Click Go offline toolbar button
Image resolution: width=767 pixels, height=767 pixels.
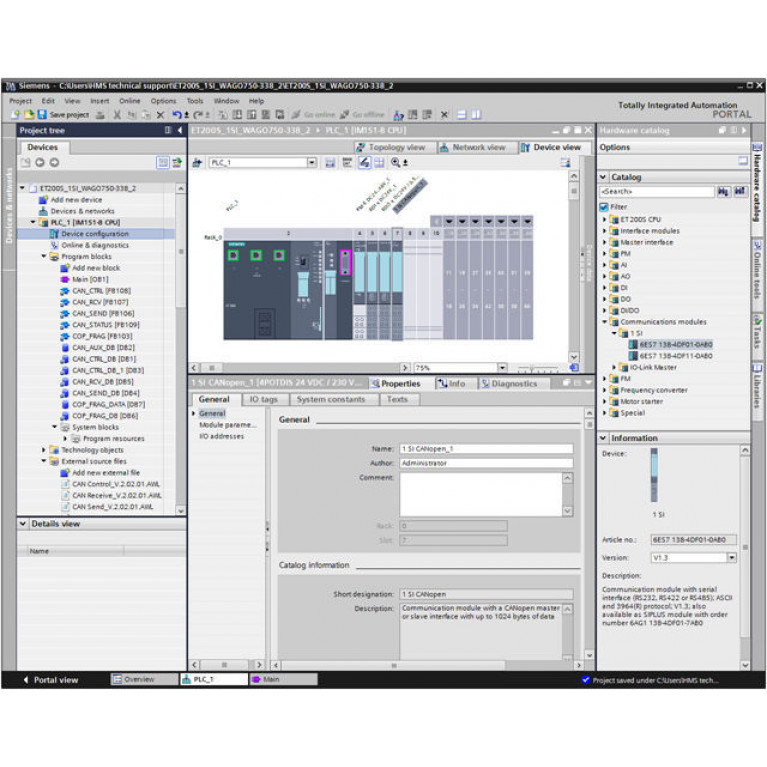[x=362, y=115]
